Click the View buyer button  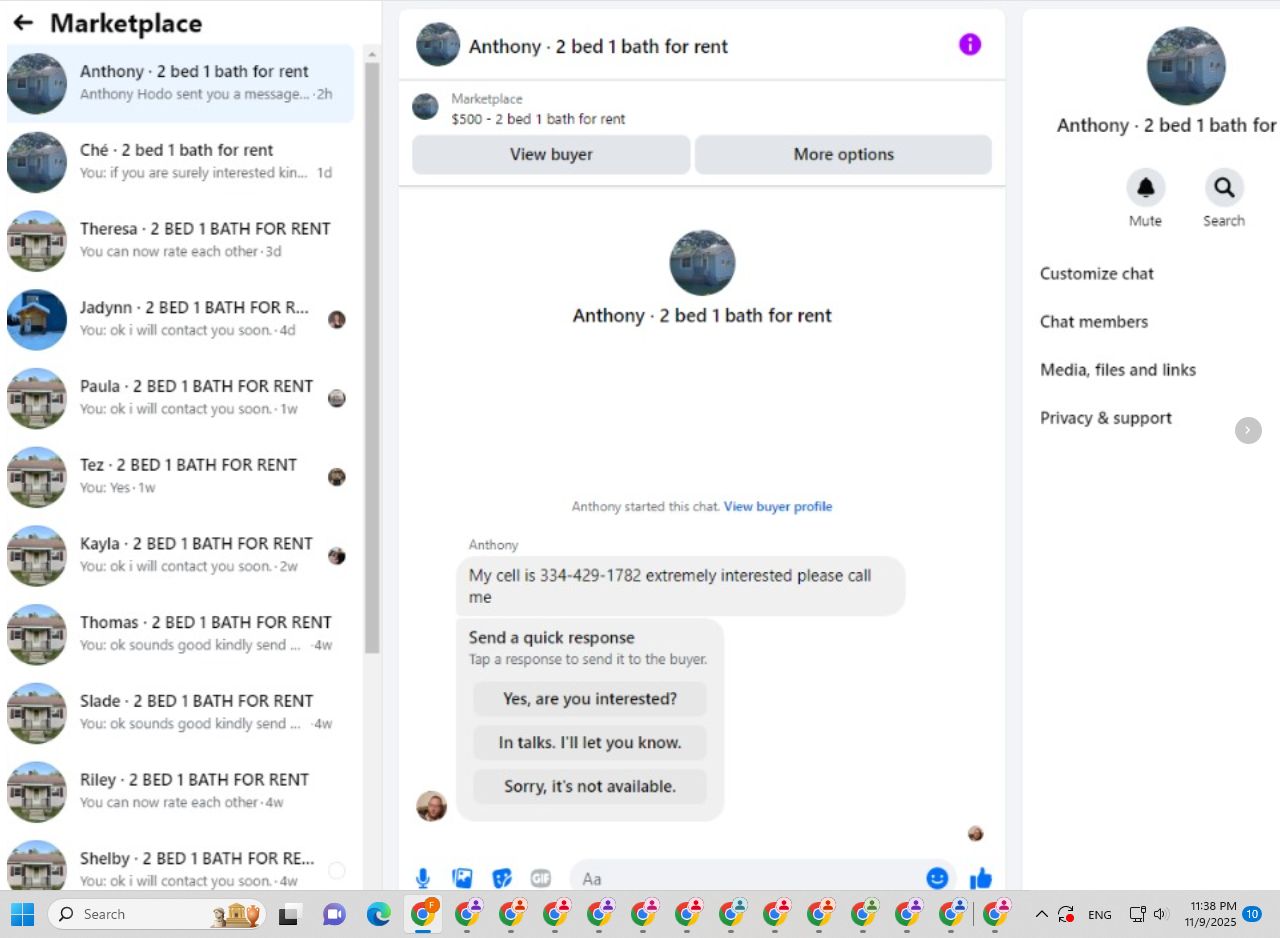pos(551,154)
